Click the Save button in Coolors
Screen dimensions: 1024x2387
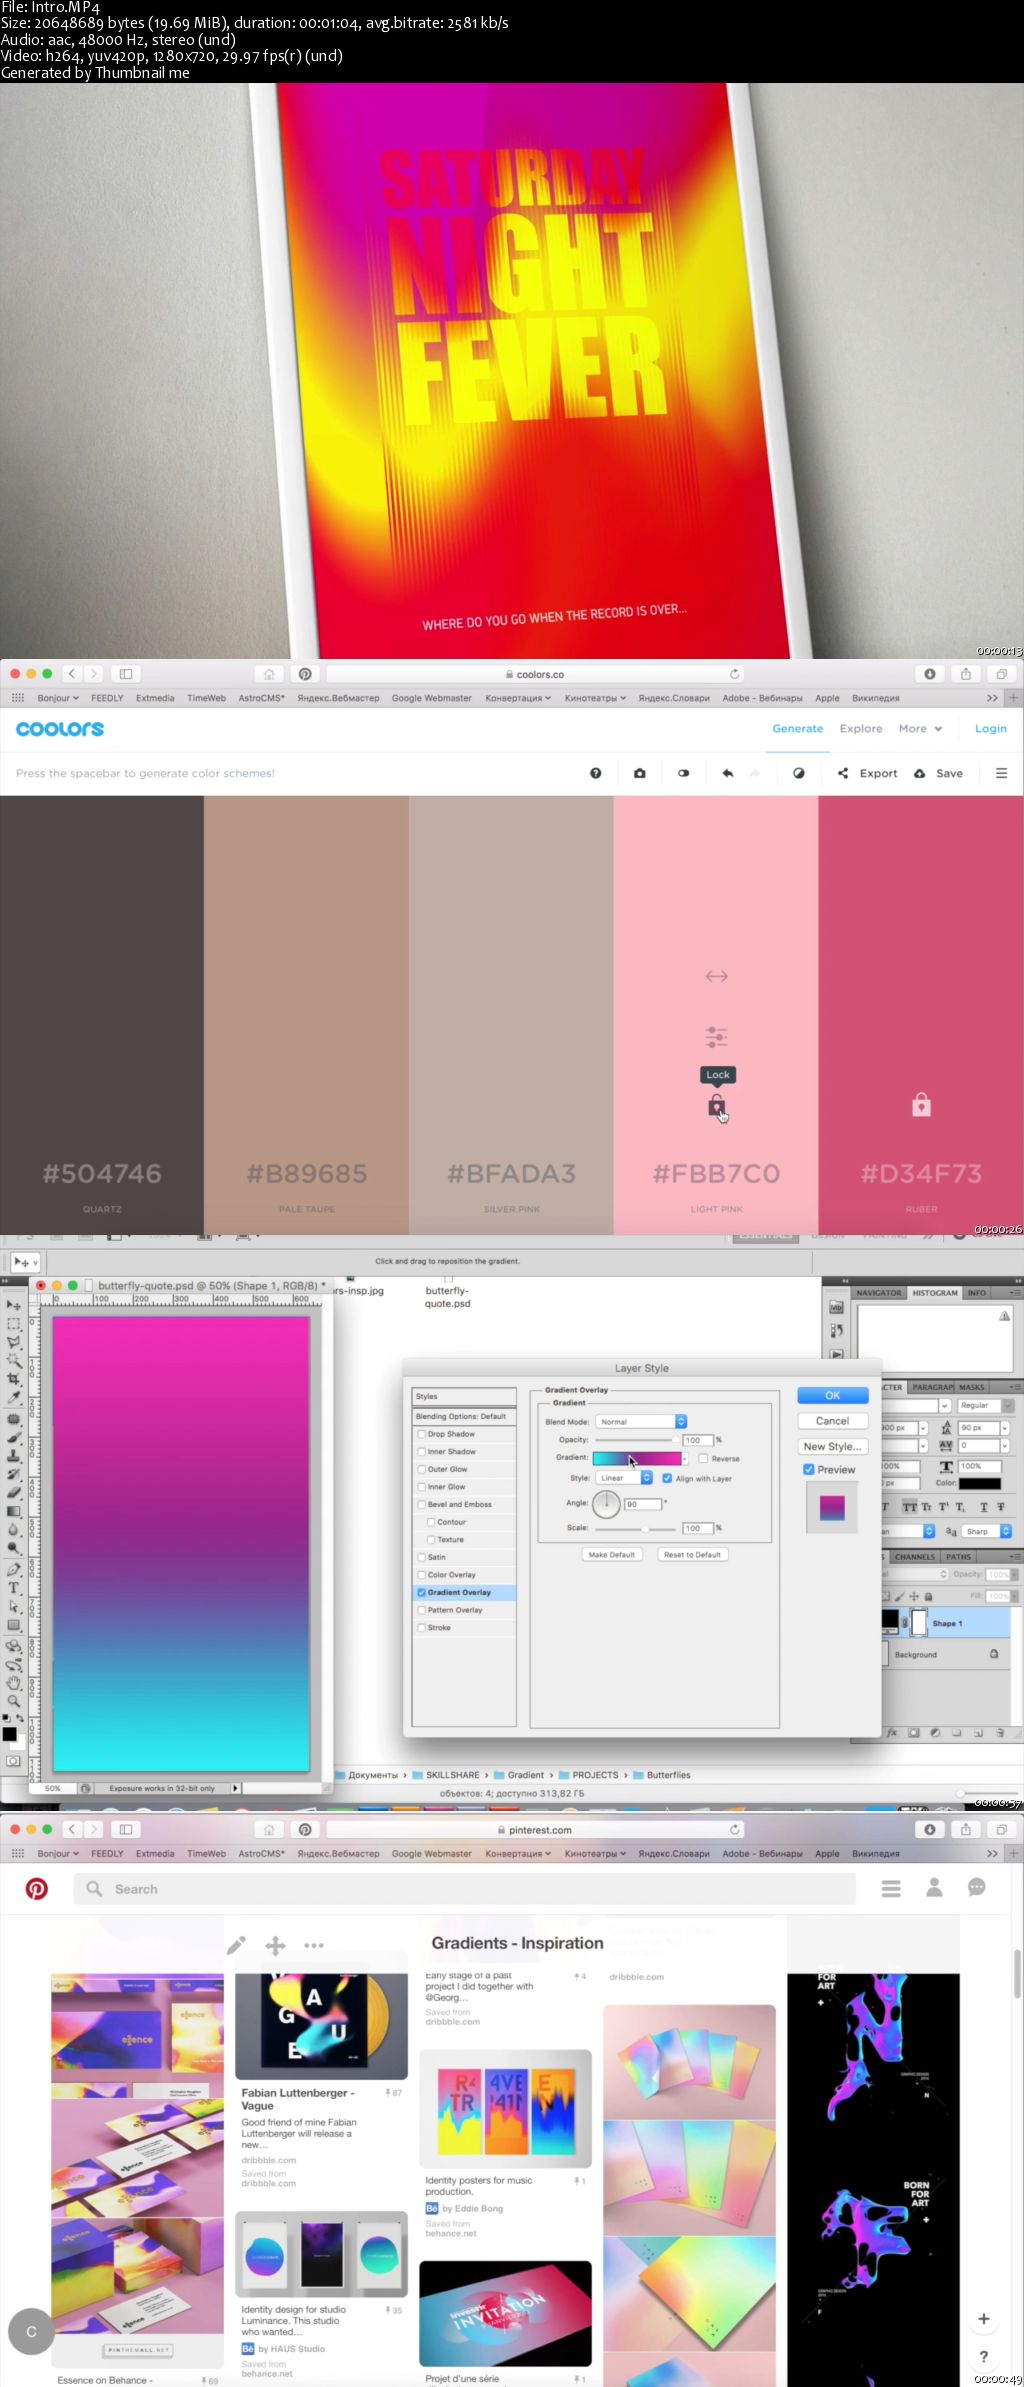pos(939,773)
